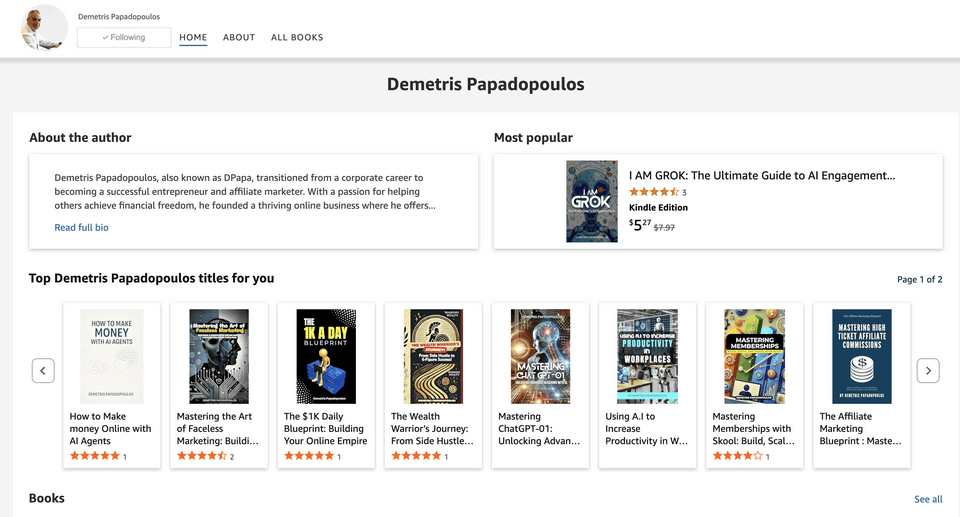Open How to Make money Online title

[x=110, y=428]
